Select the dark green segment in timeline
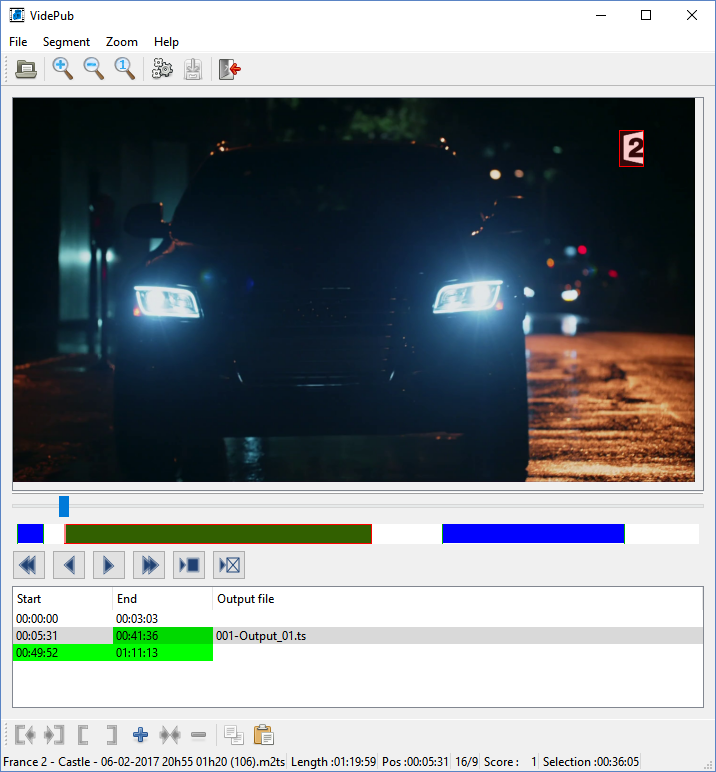This screenshot has width=716, height=772. pyautogui.click(x=218, y=534)
